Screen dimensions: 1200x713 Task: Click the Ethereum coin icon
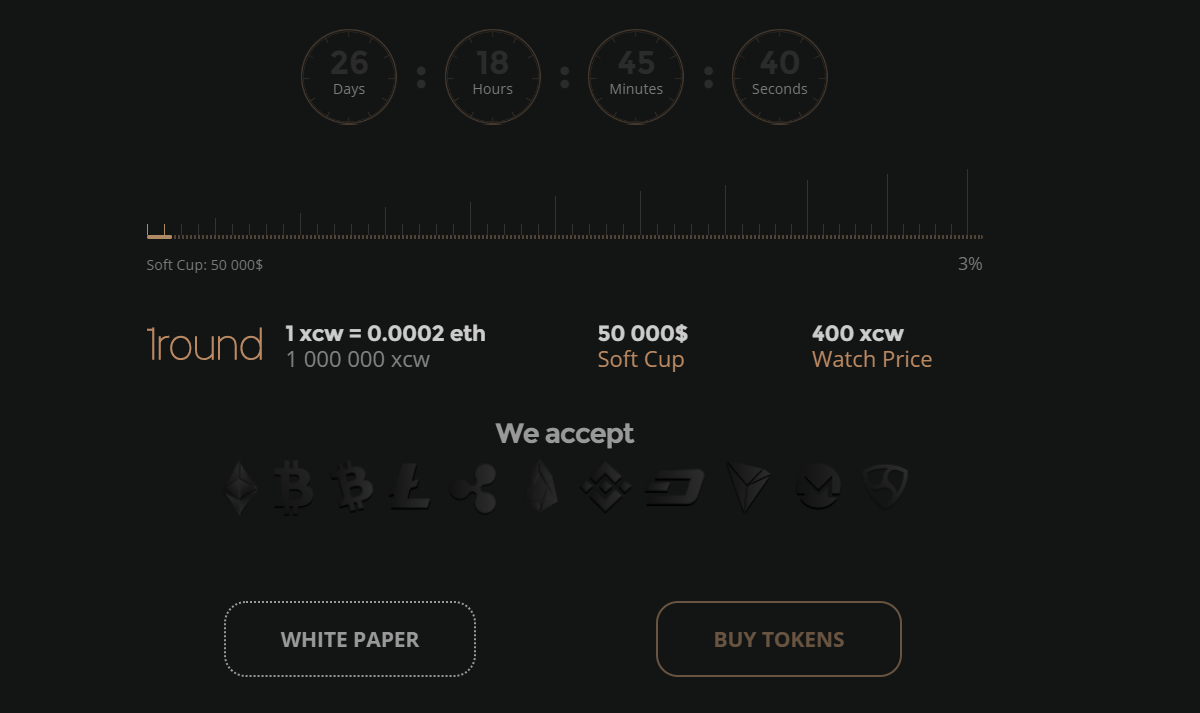click(240, 488)
